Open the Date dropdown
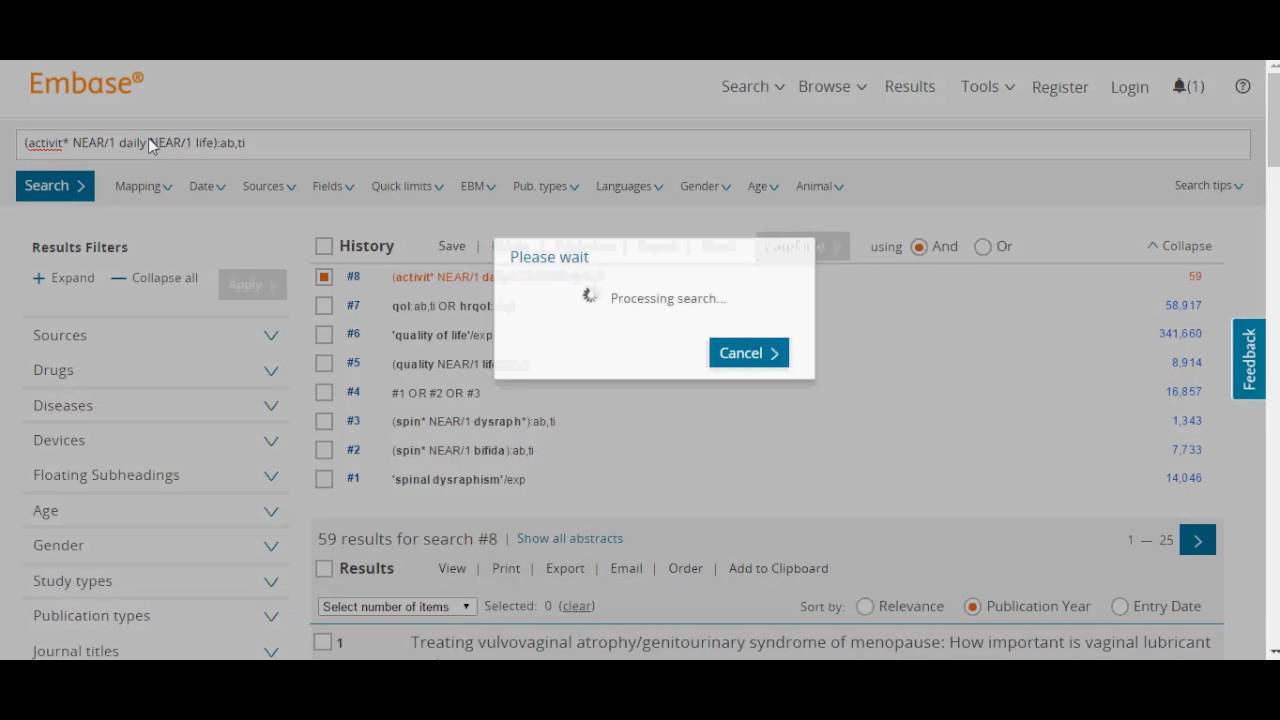 (207, 186)
